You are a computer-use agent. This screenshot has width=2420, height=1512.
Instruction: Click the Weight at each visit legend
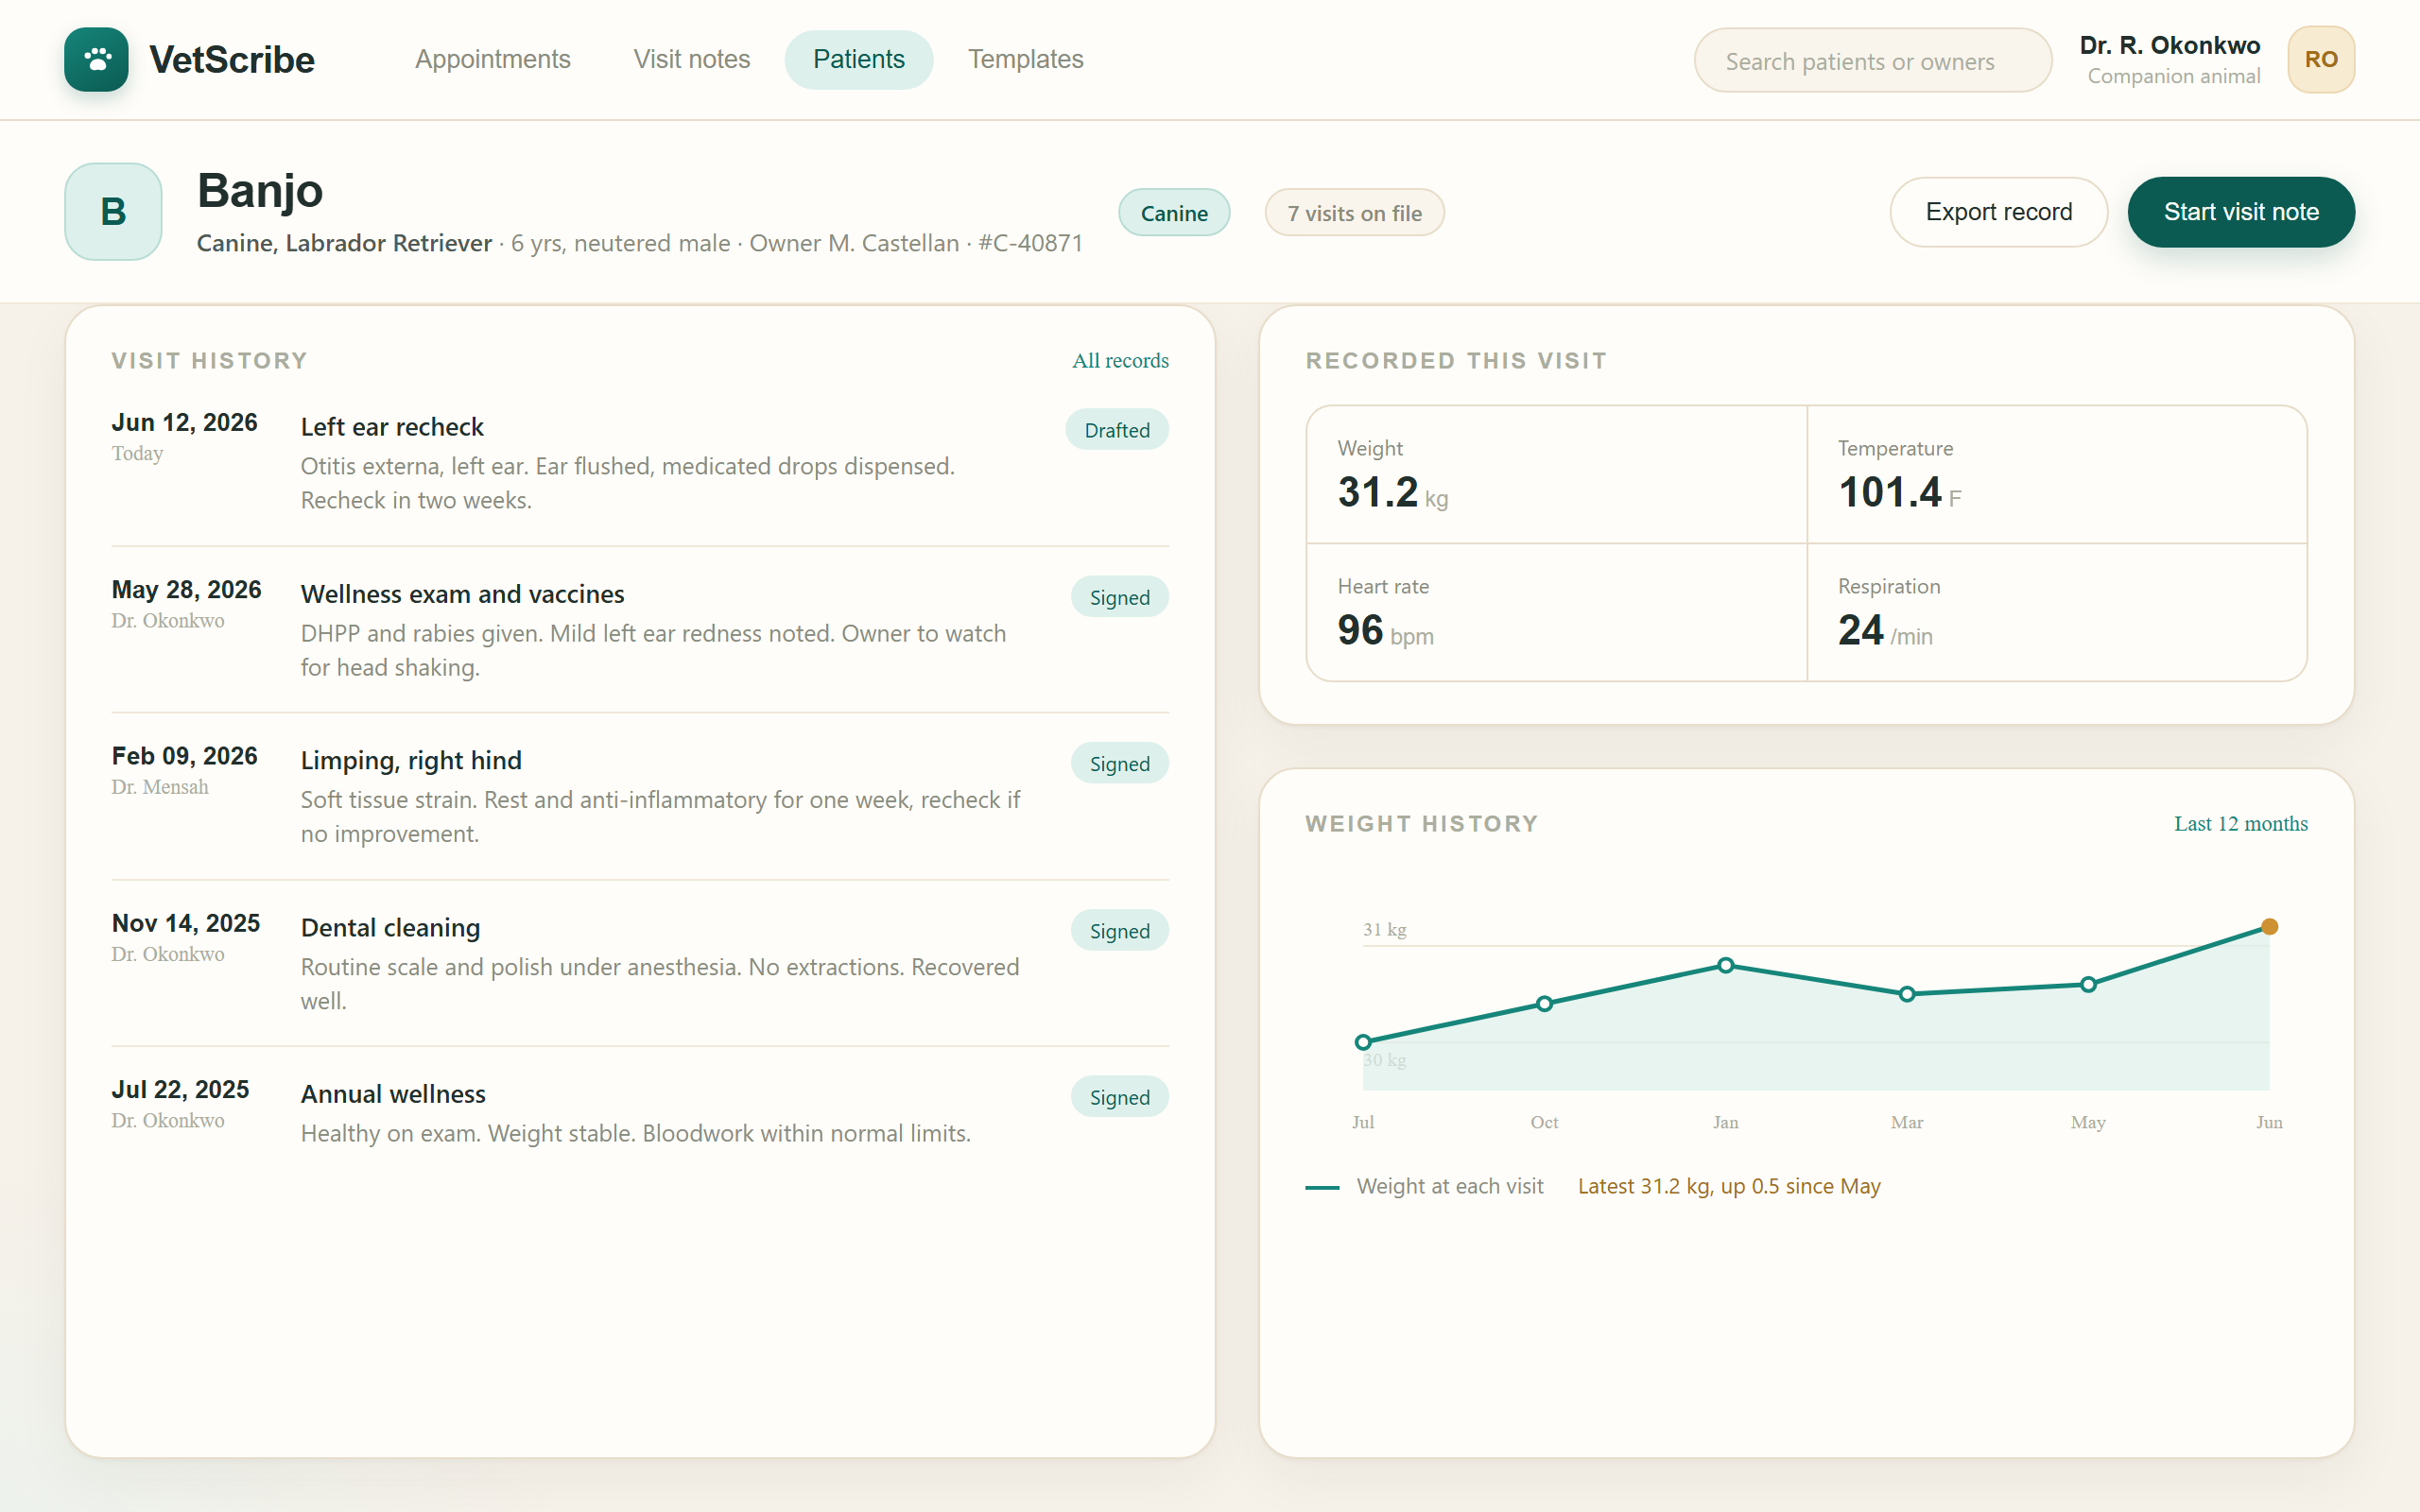1425,1187
